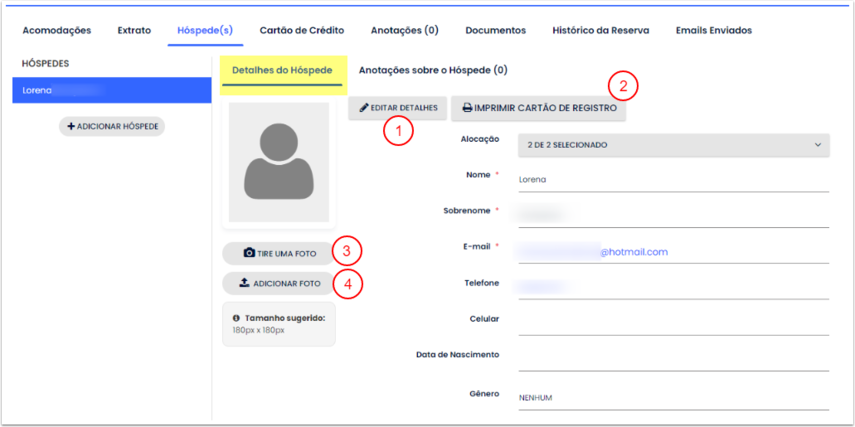The width and height of the screenshot is (855, 427).
Task: Expand the Alocação chevron arrow
Action: (818, 145)
